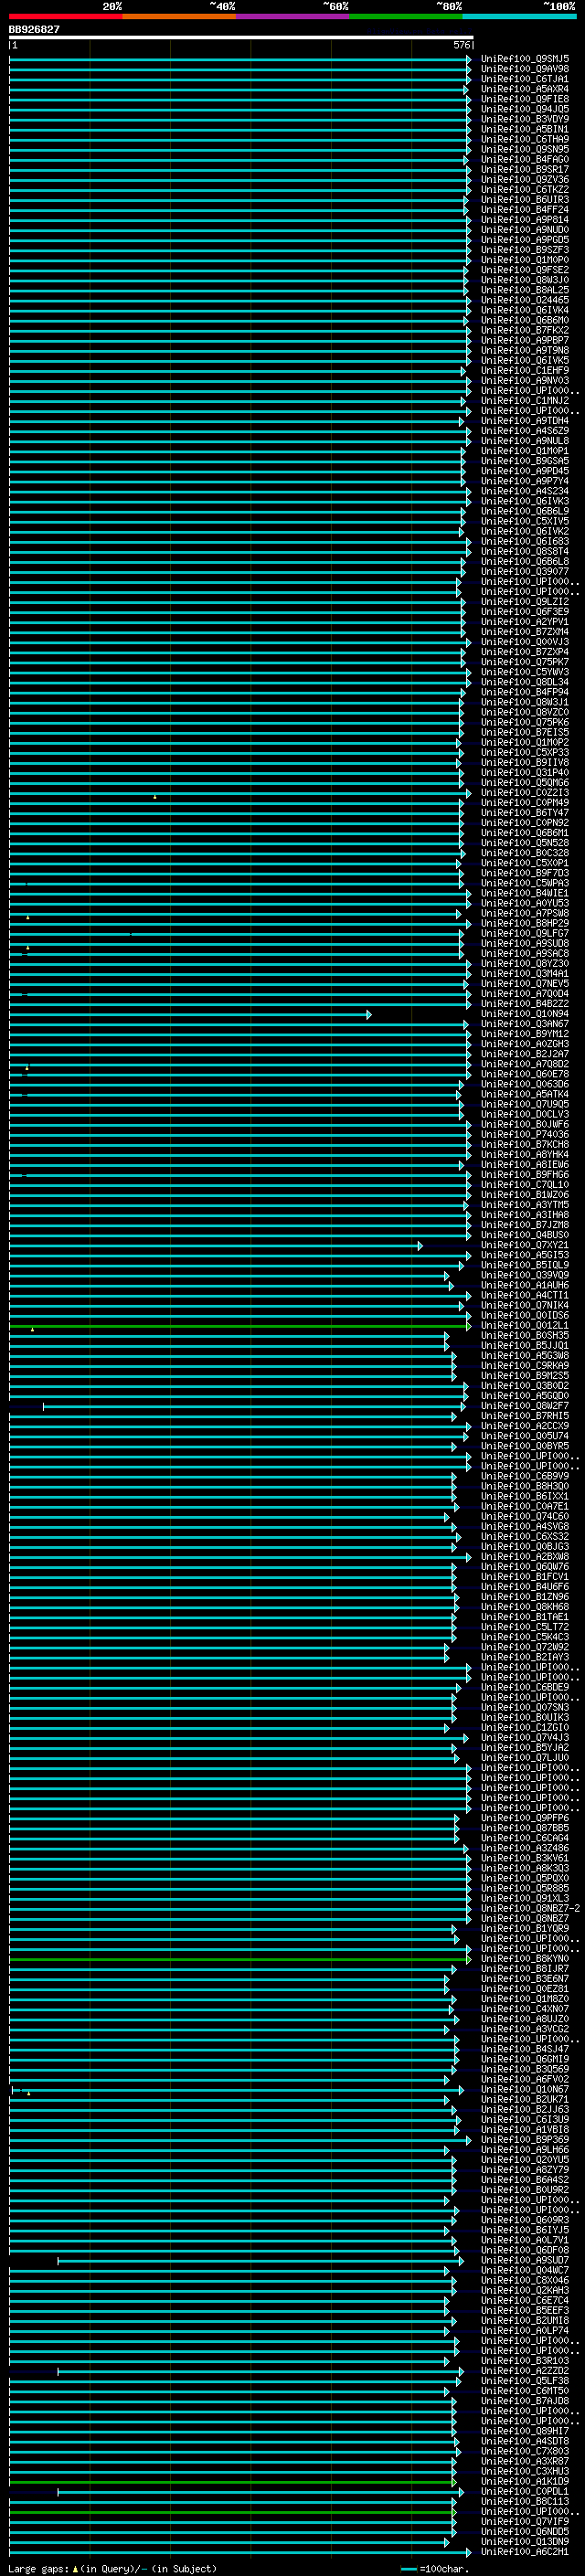Choose the UniRef100_Q9ZV36 hit
Viewport: 585px width, 2576px height.
(525, 180)
